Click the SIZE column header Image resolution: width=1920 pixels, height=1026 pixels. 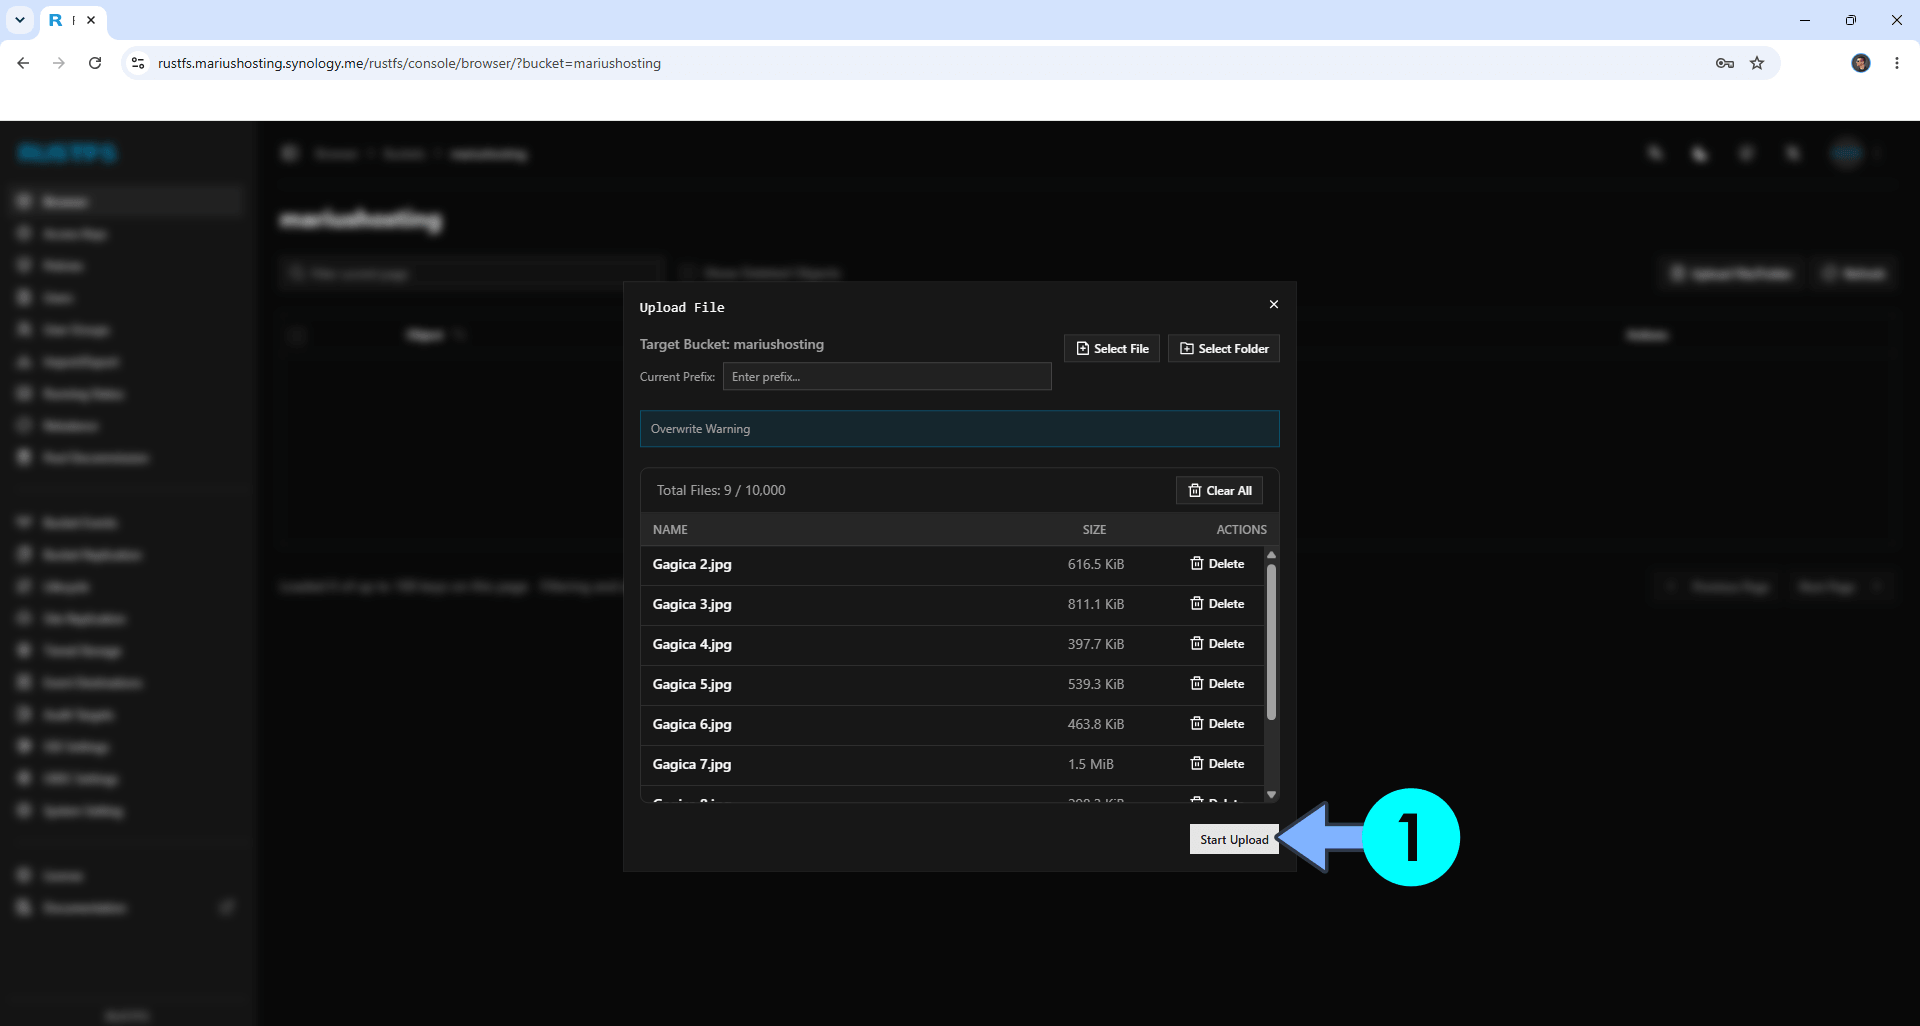click(1094, 530)
